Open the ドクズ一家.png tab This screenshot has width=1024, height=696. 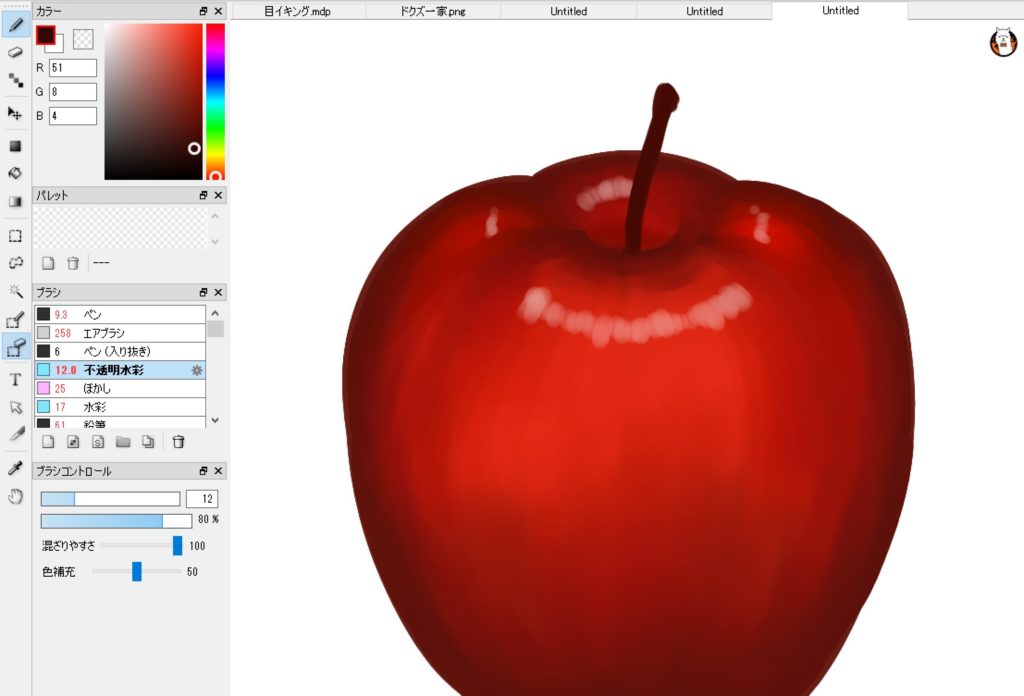click(x=432, y=11)
